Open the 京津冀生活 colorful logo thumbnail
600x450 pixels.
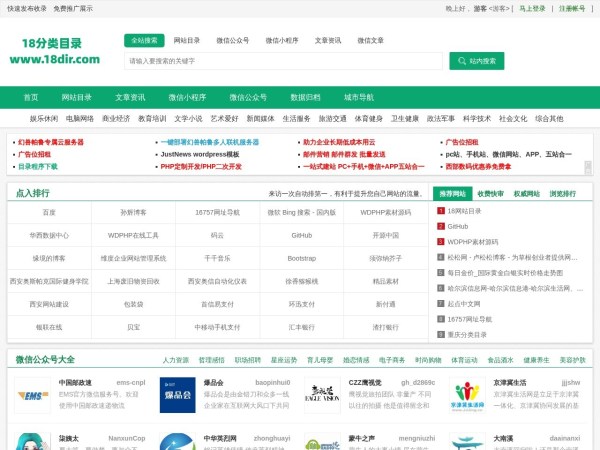[467, 395]
